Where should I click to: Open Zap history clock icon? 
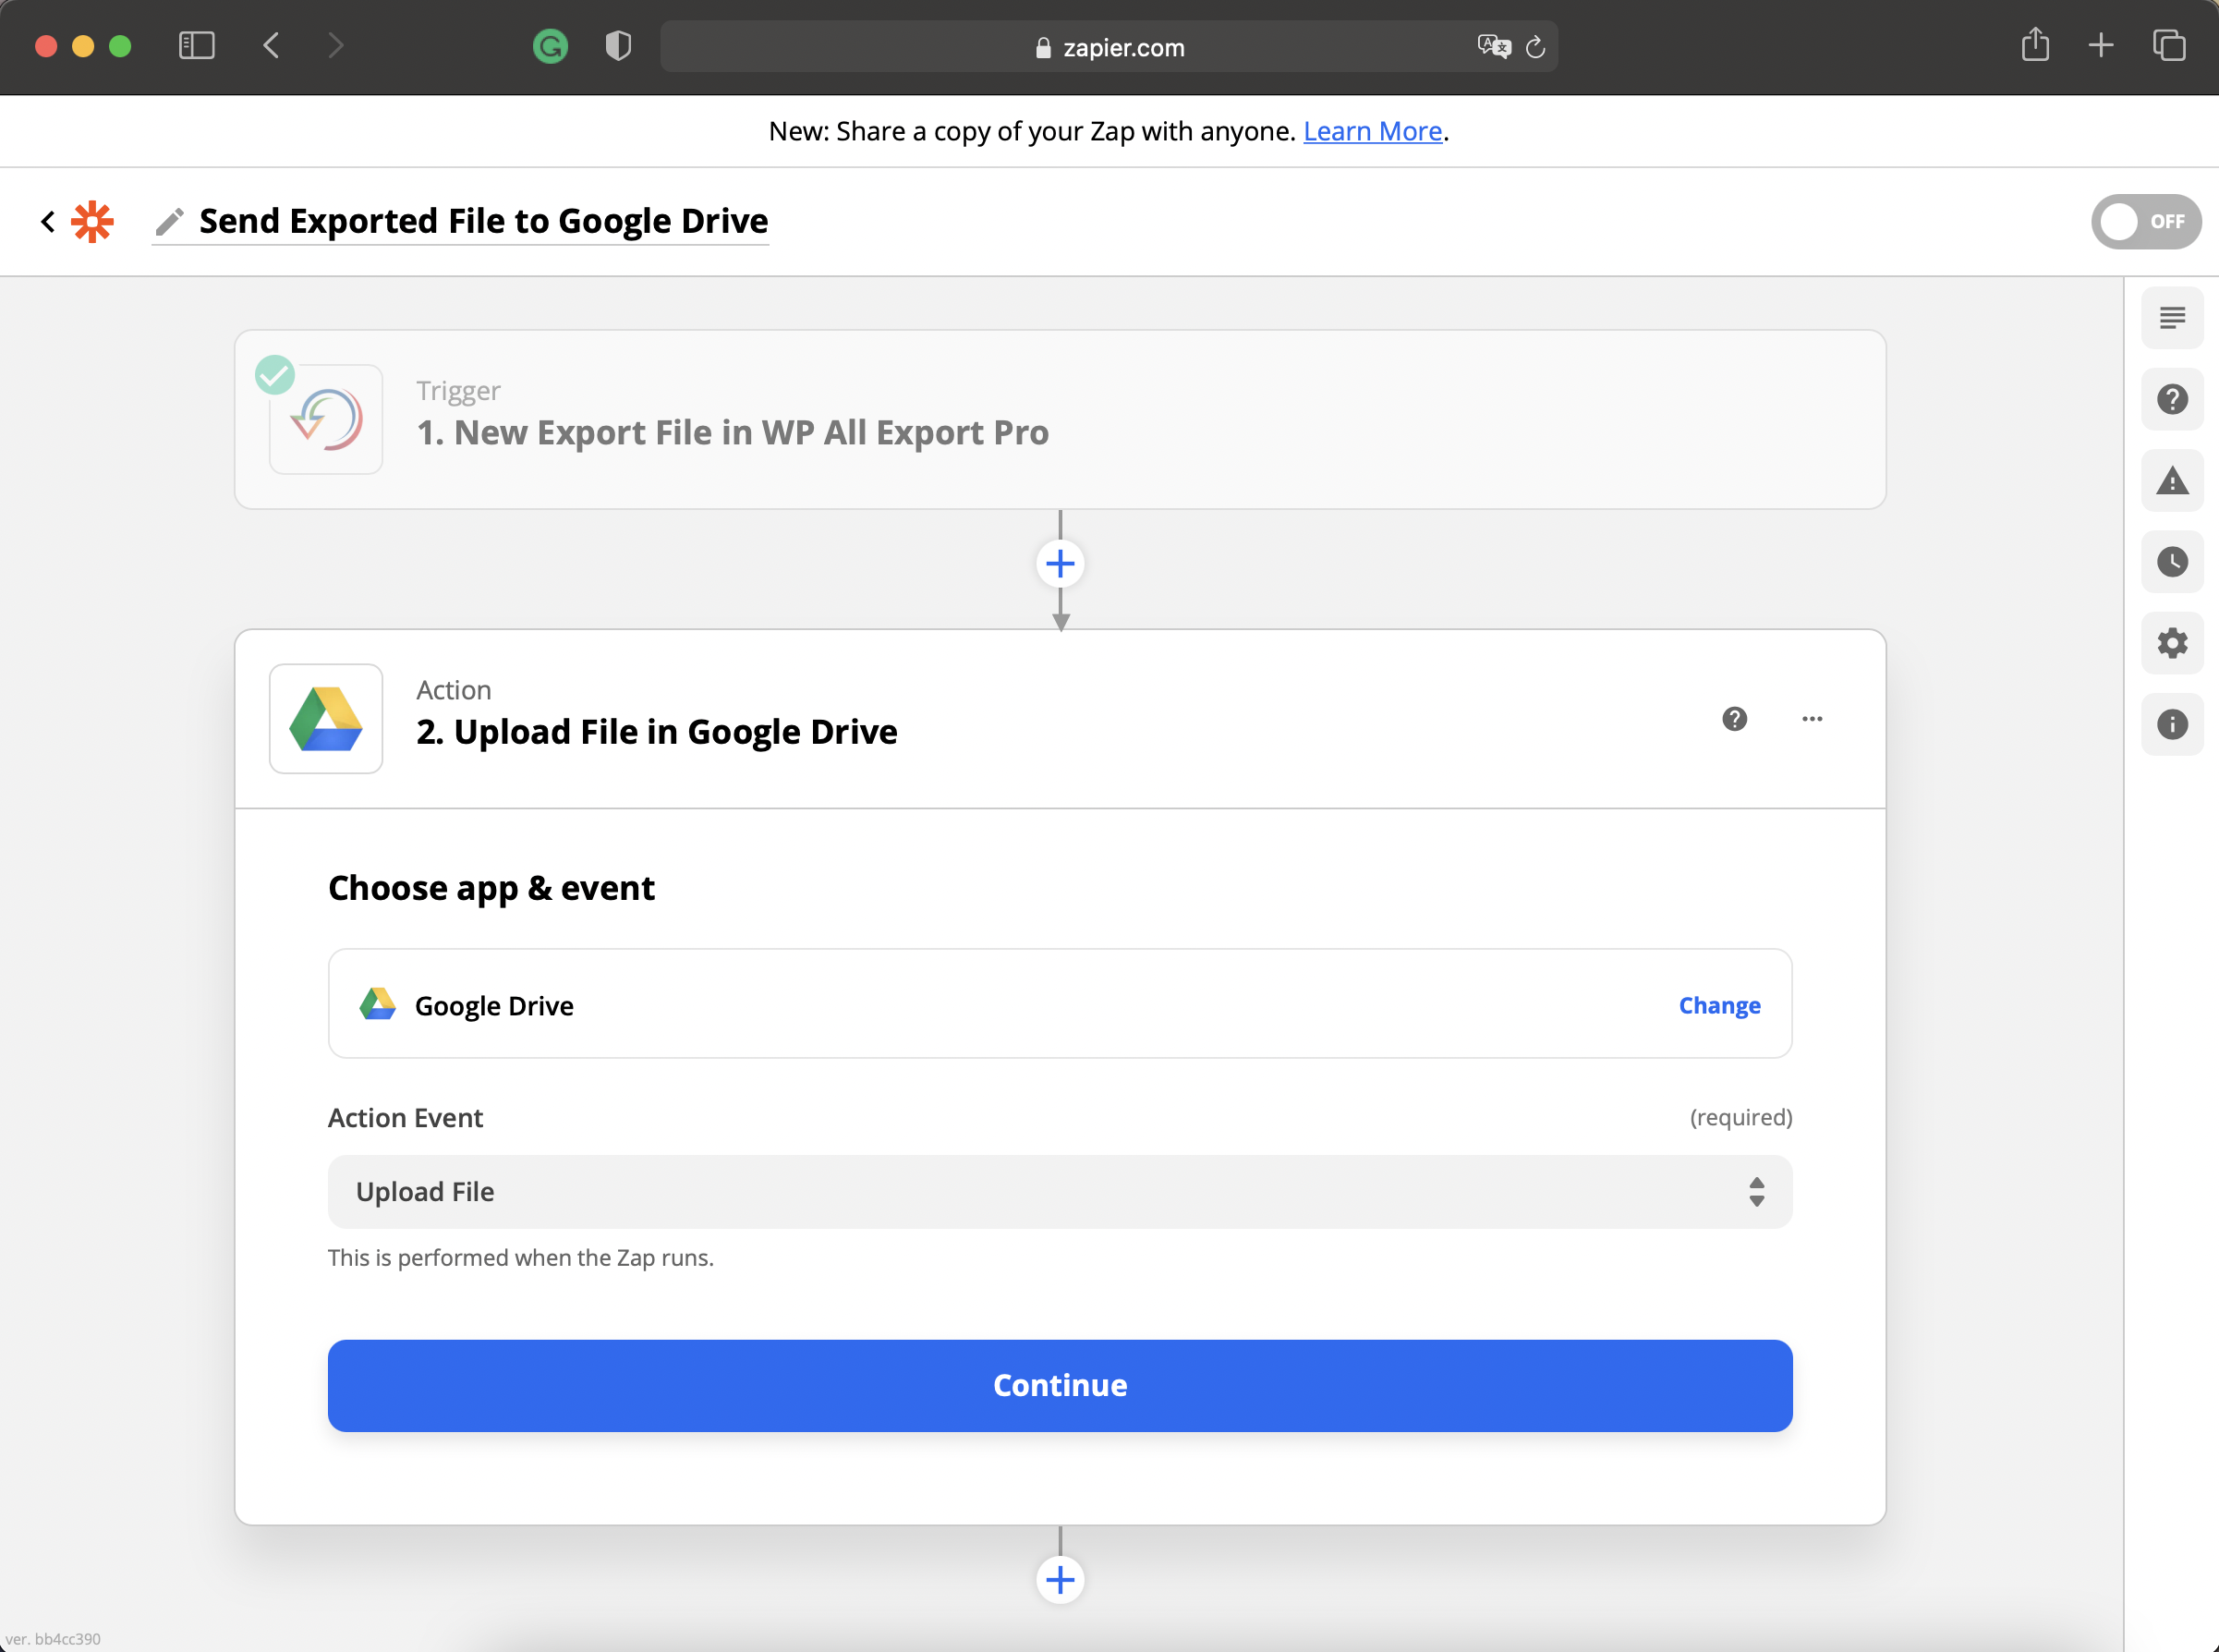tap(2171, 562)
